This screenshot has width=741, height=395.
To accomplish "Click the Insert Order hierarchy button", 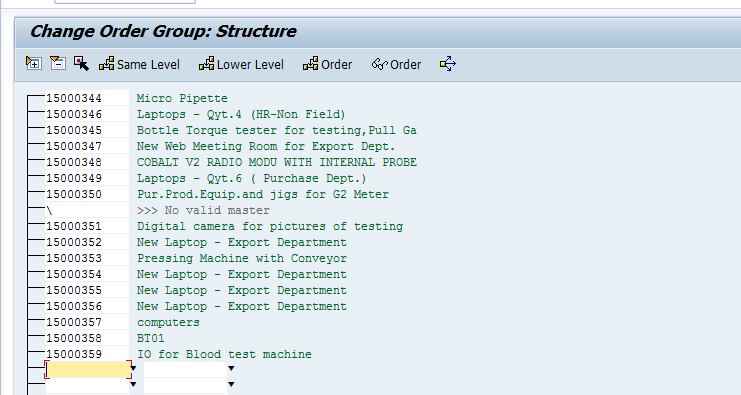I will pos(327,64).
